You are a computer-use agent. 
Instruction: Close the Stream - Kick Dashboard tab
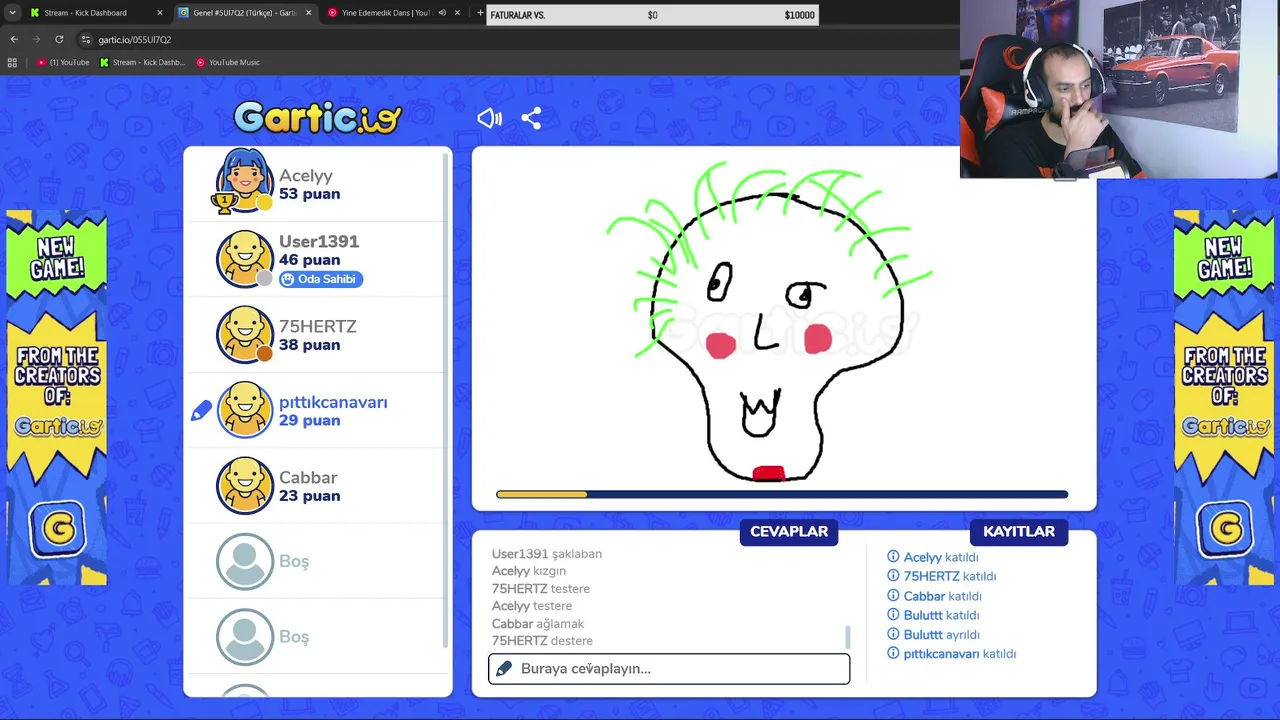pyautogui.click(x=159, y=13)
